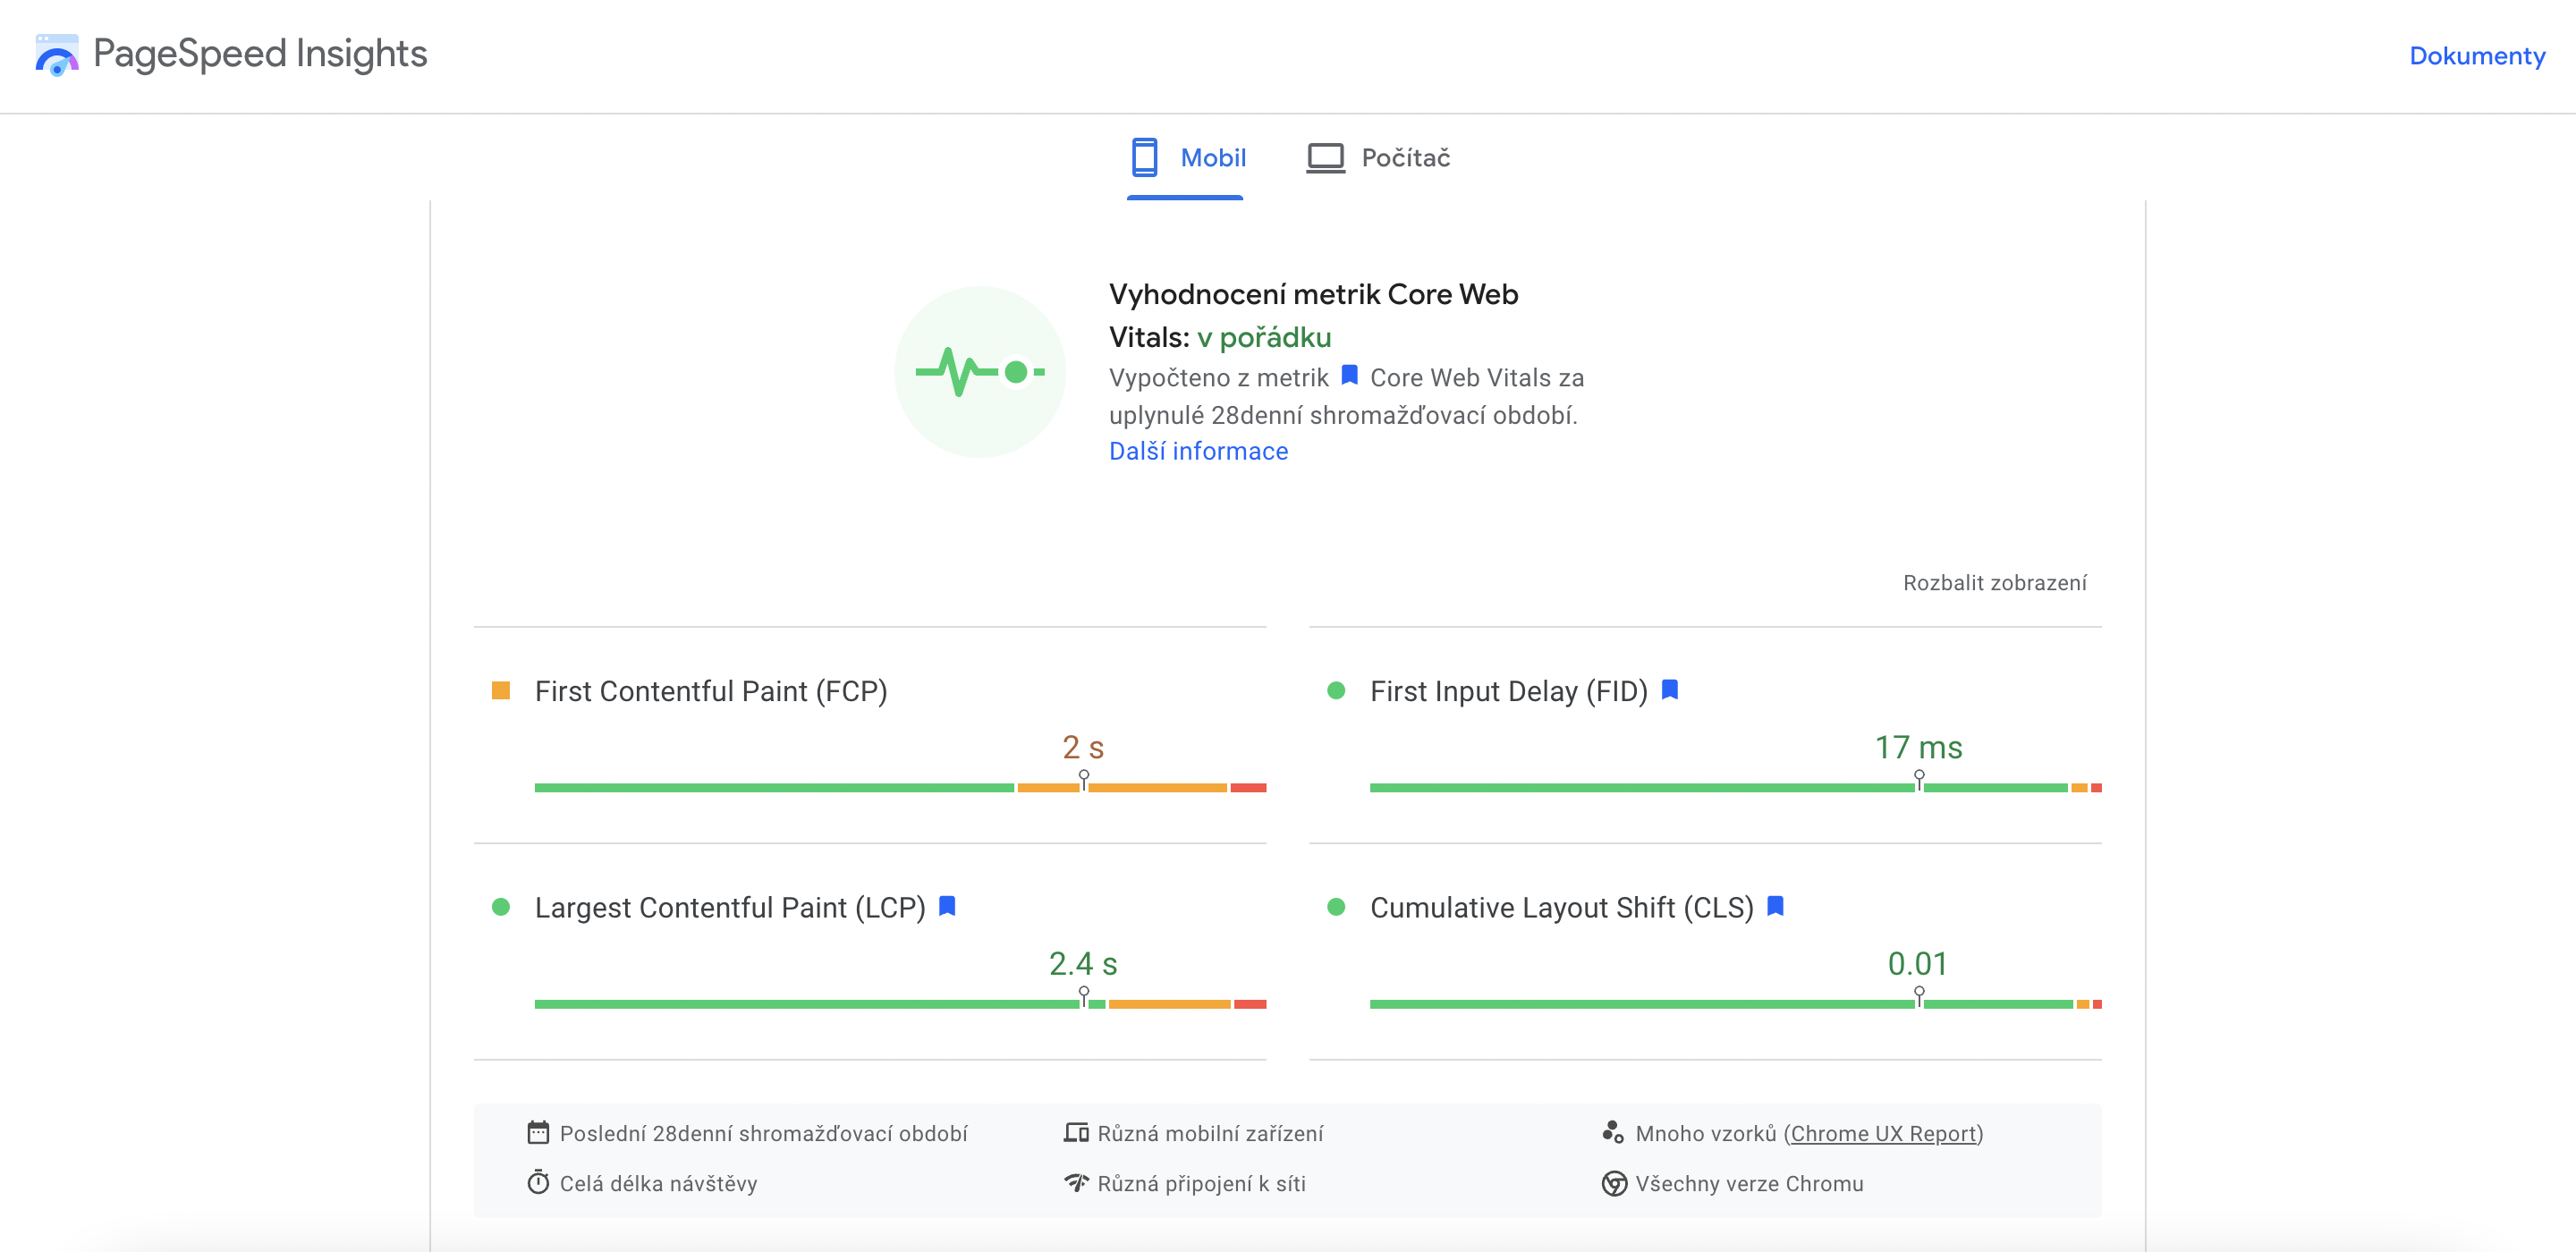This screenshot has width=2576, height=1252.
Task: Click the bookmark icon next to CLS
Action: pos(1775,905)
